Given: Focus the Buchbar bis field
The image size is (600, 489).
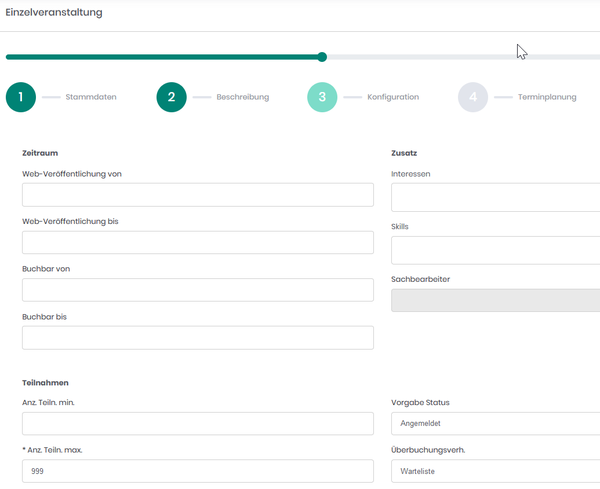Looking at the screenshot, I should (198, 338).
